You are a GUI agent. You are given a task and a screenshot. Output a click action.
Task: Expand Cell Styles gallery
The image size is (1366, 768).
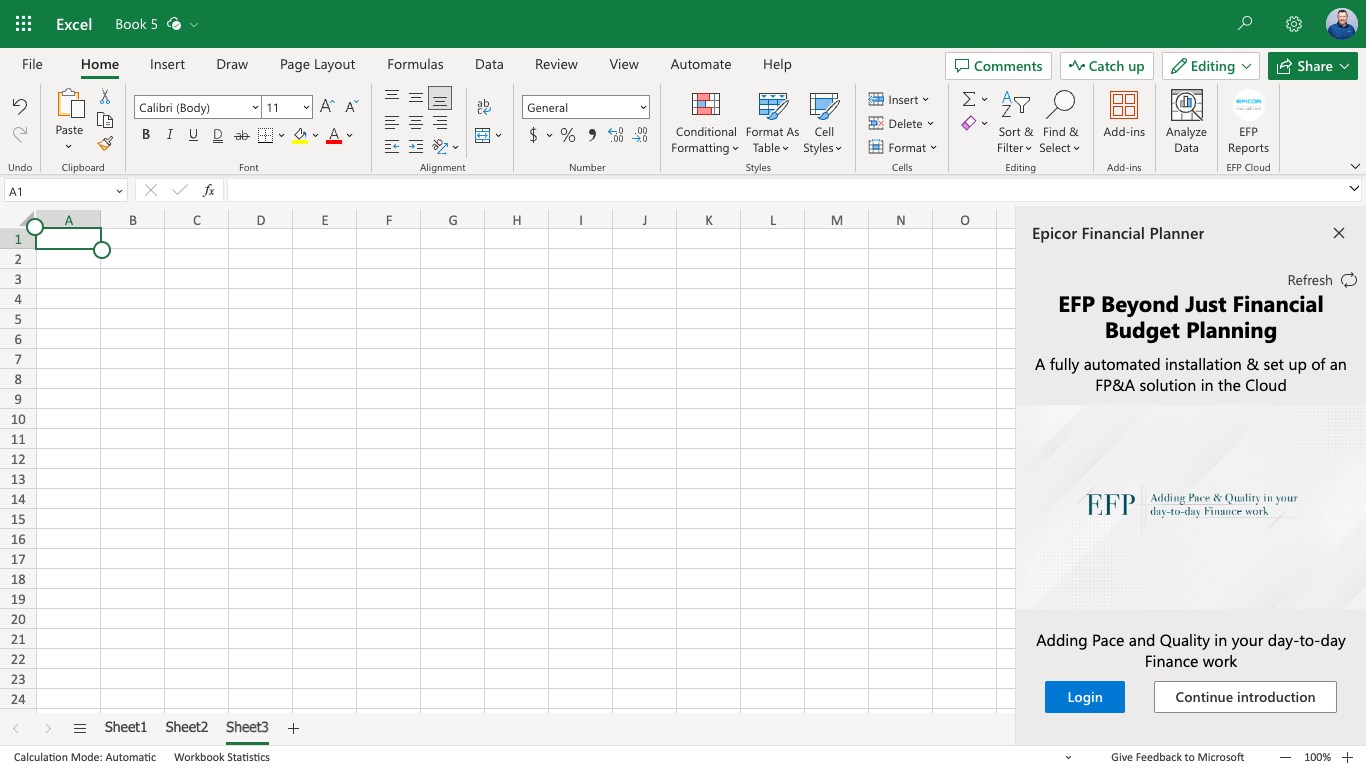(x=823, y=121)
